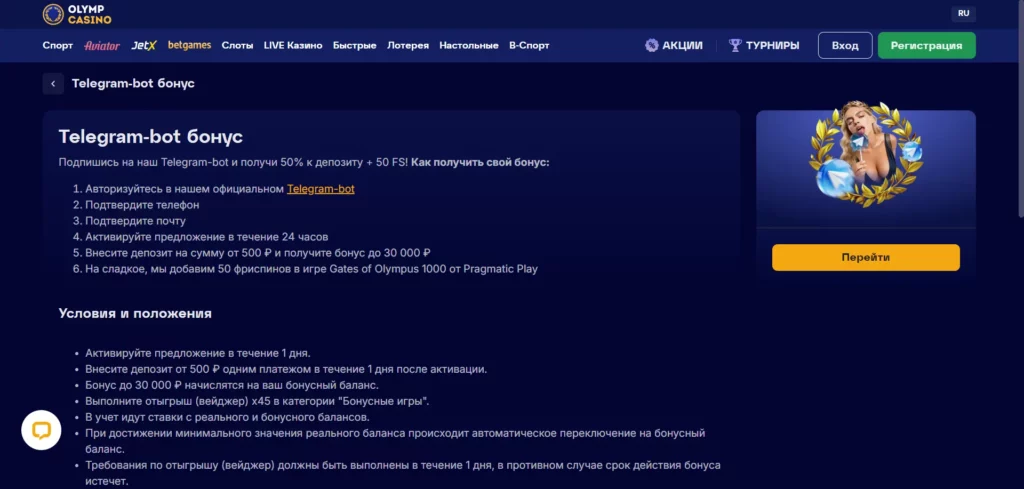Click the Telegram-bot бонус main heading
The width and height of the screenshot is (1024, 489).
[151, 136]
